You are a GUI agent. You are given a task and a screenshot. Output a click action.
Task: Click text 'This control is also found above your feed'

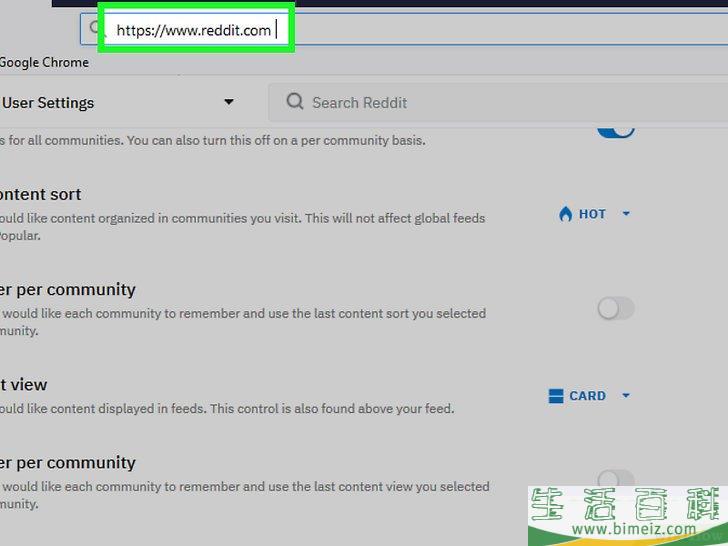331,409
